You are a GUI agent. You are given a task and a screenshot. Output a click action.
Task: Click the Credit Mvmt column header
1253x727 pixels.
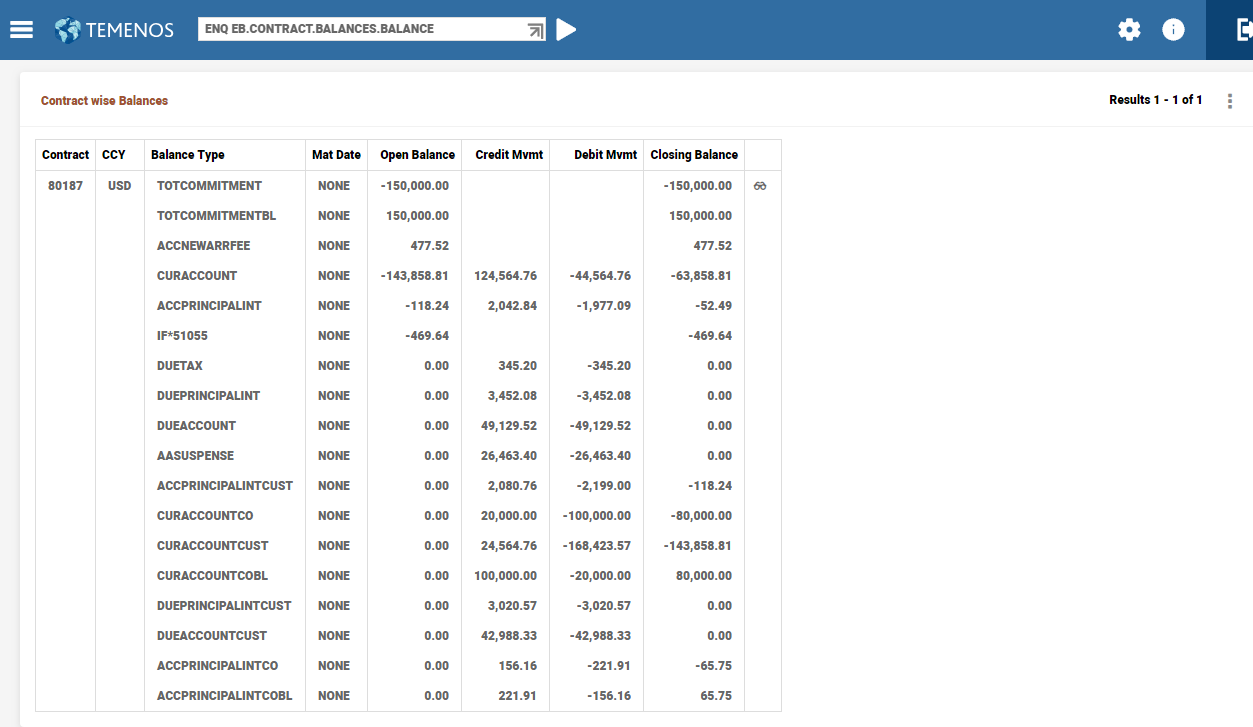[x=509, y=155]
